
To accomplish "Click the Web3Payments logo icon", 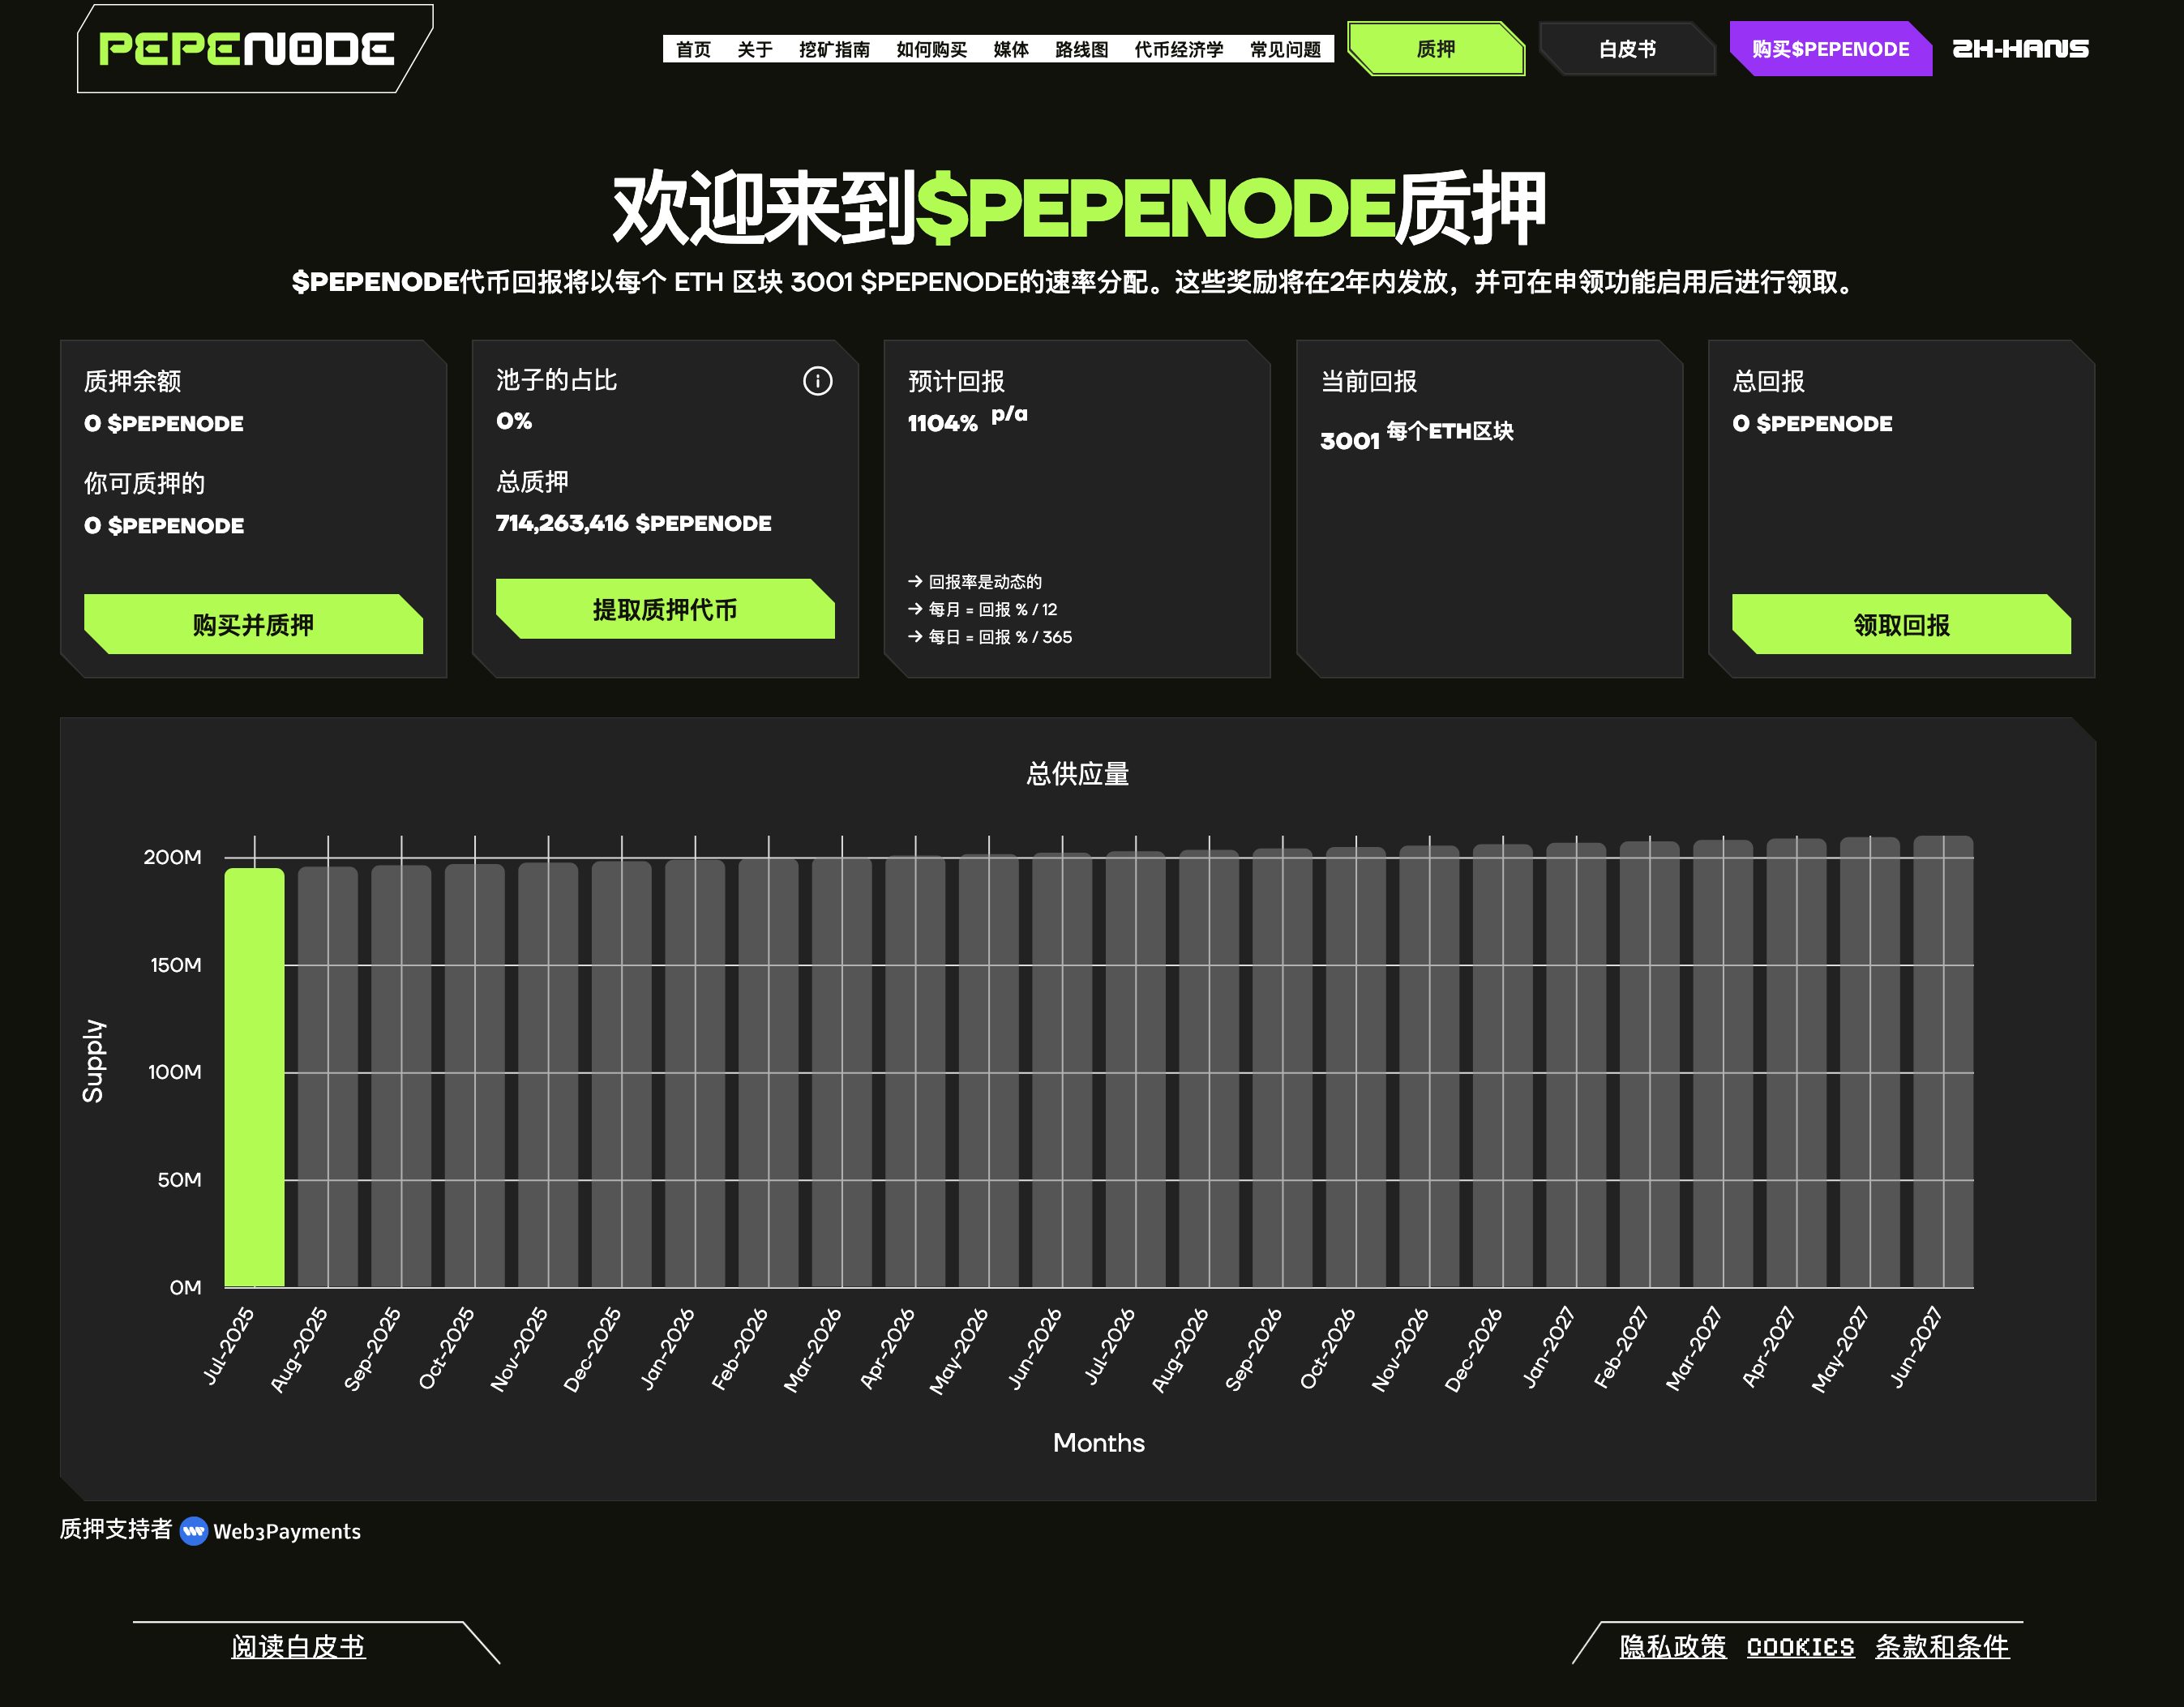I will [x=194, y=1531].
